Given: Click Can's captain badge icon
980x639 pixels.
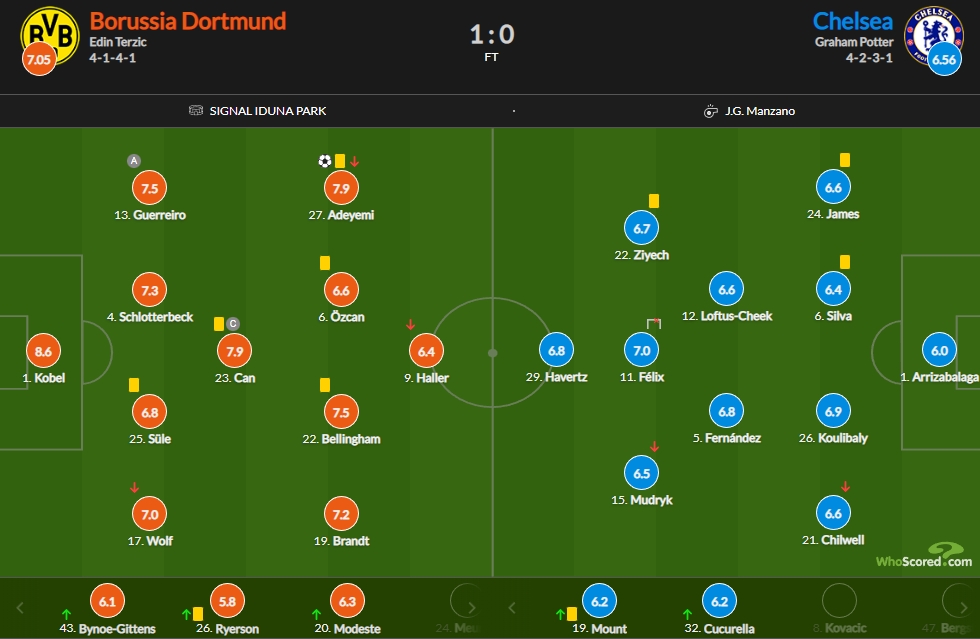Looking at the screenshot, I should (x=232, y=324).
